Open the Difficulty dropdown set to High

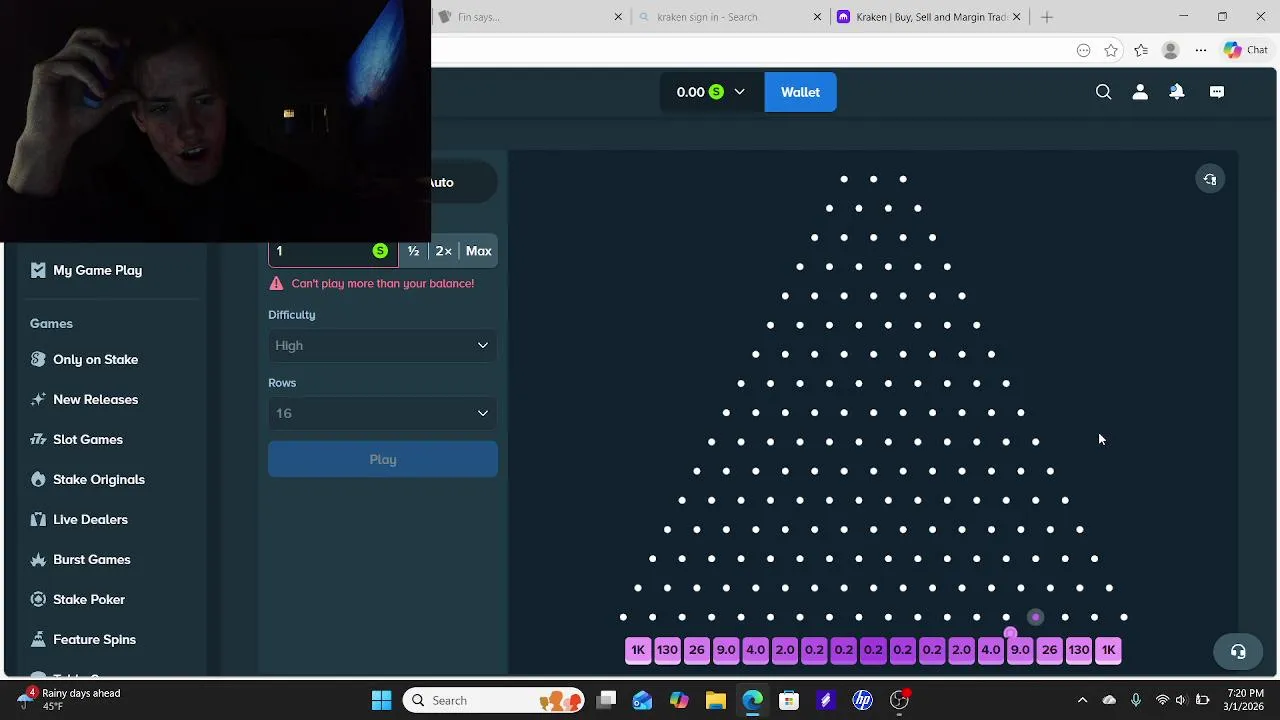383,345
